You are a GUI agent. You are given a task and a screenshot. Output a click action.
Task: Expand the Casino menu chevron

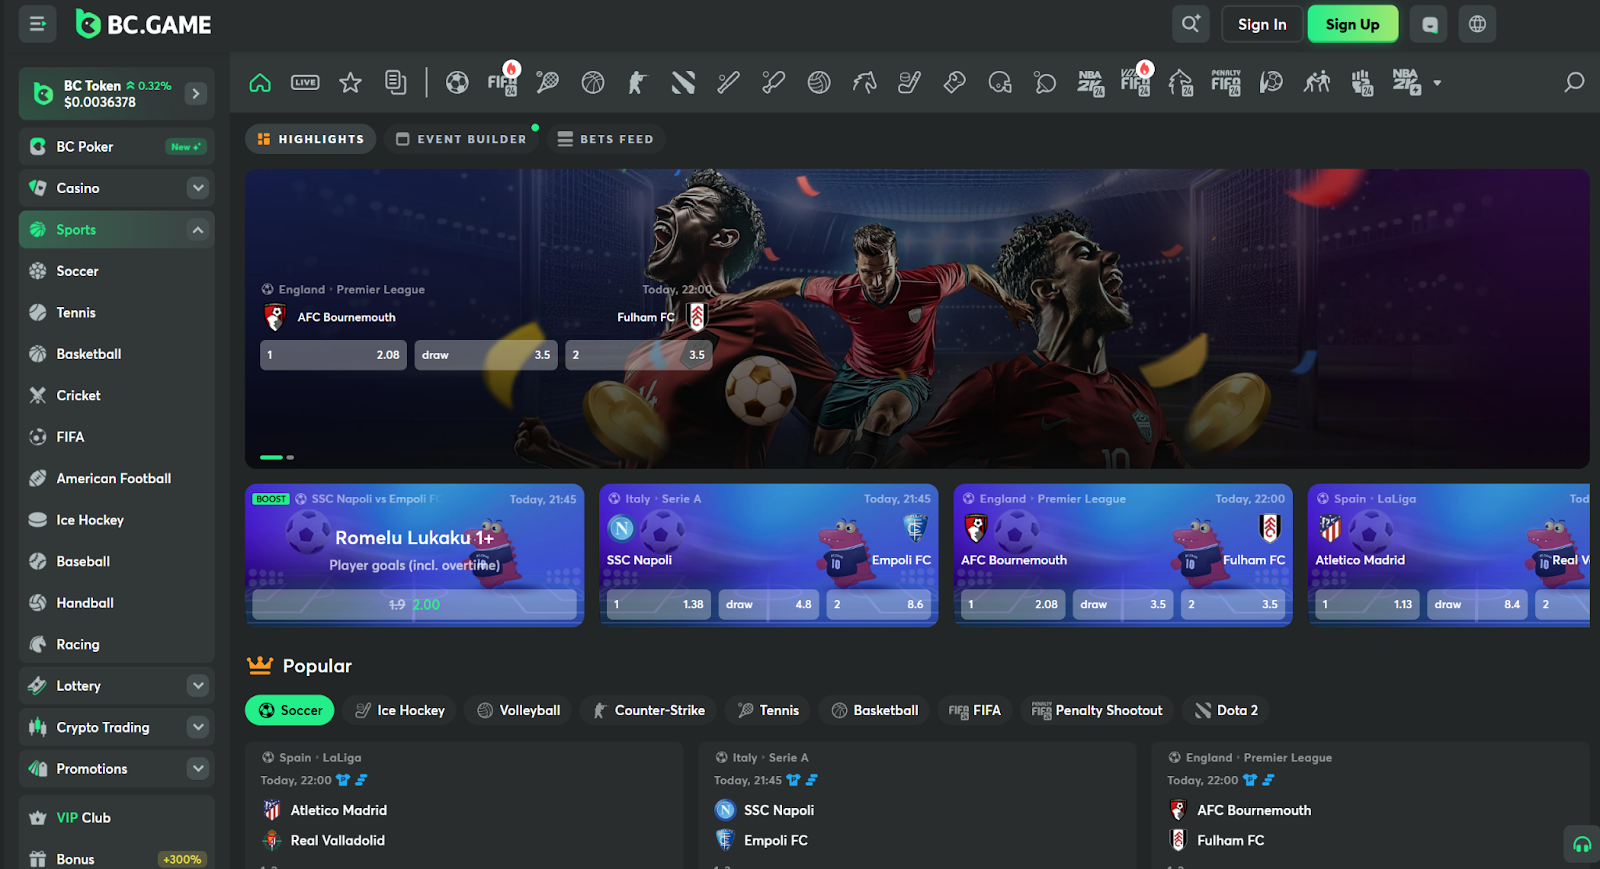tap(198, 188)
